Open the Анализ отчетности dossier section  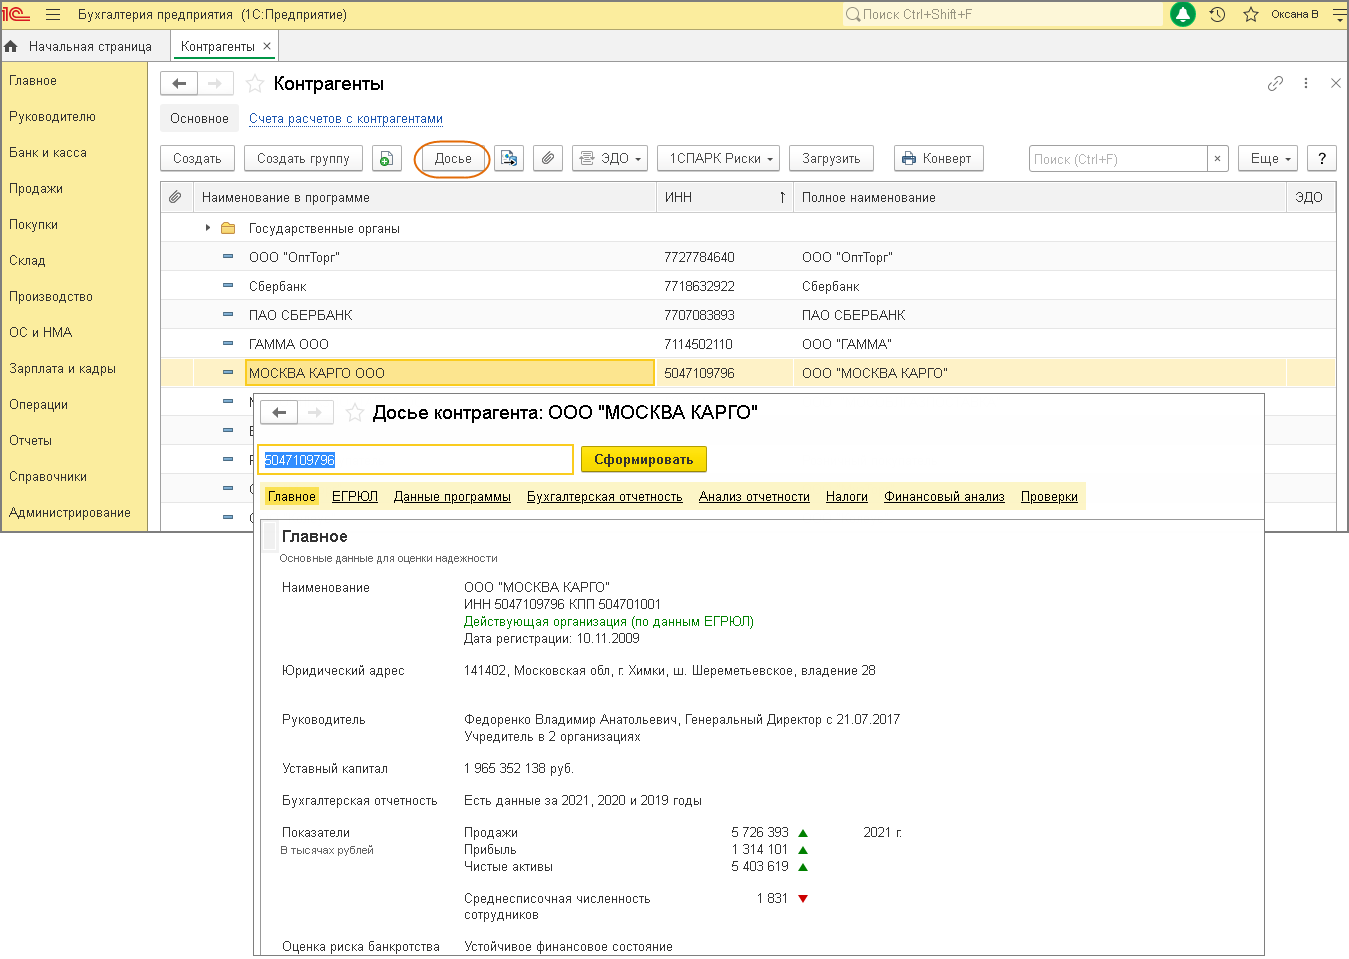pos(754,496)
